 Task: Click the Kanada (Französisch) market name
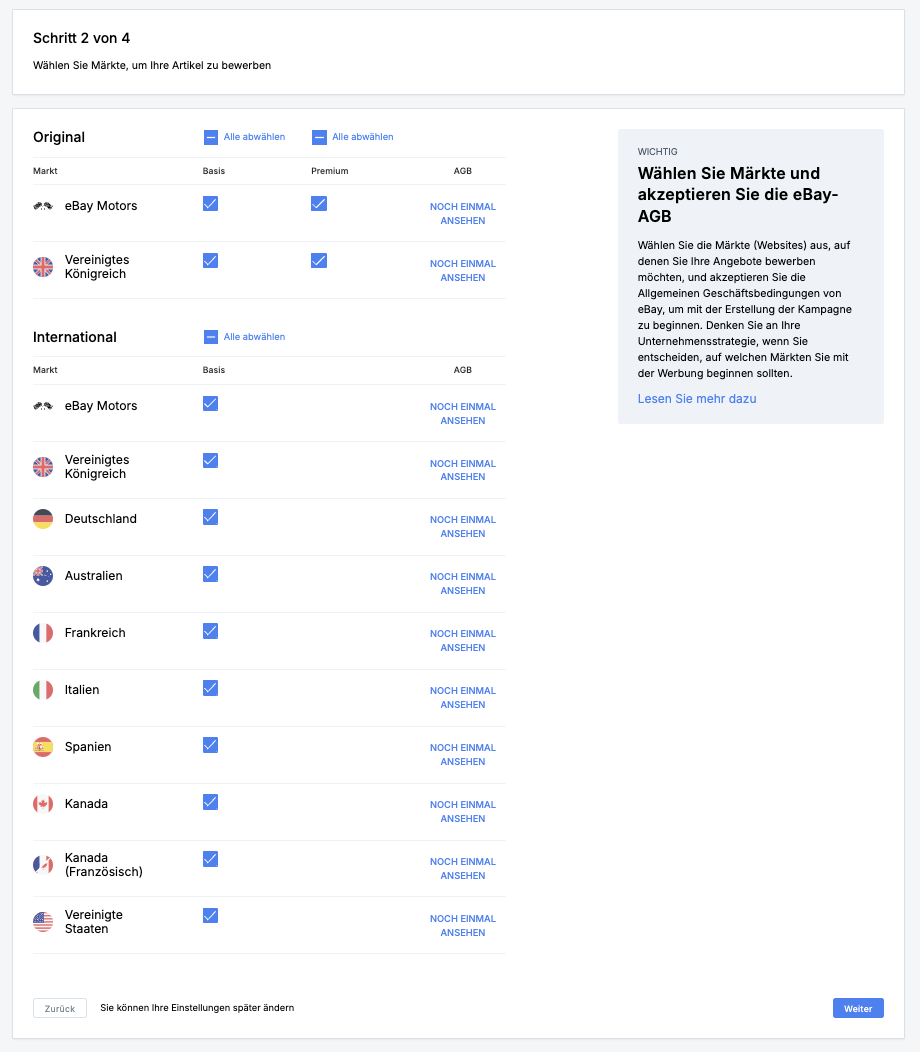[103, 865]
